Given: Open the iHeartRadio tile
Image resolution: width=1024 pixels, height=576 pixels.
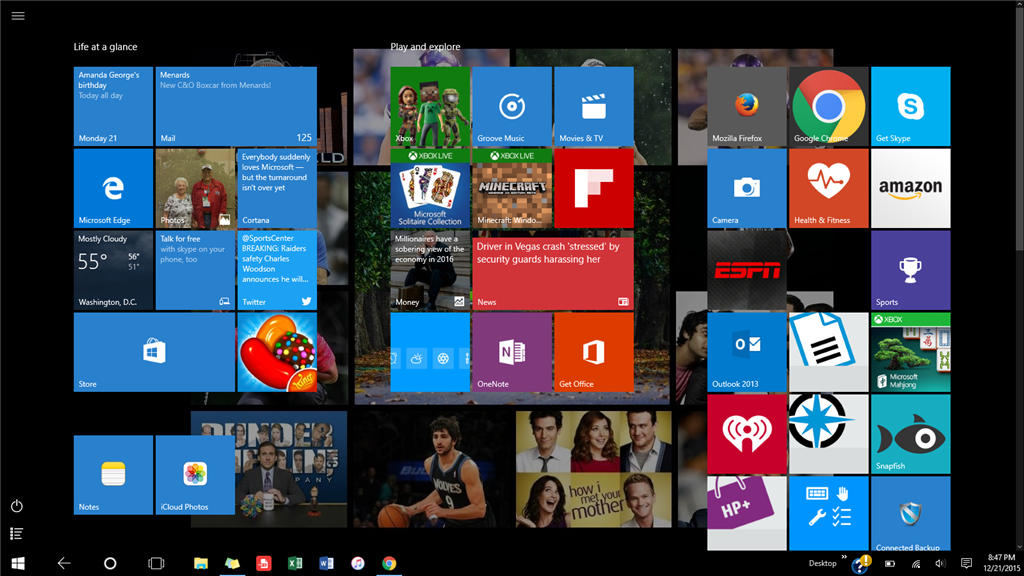Looking at the screenshot, I should 746,434.
